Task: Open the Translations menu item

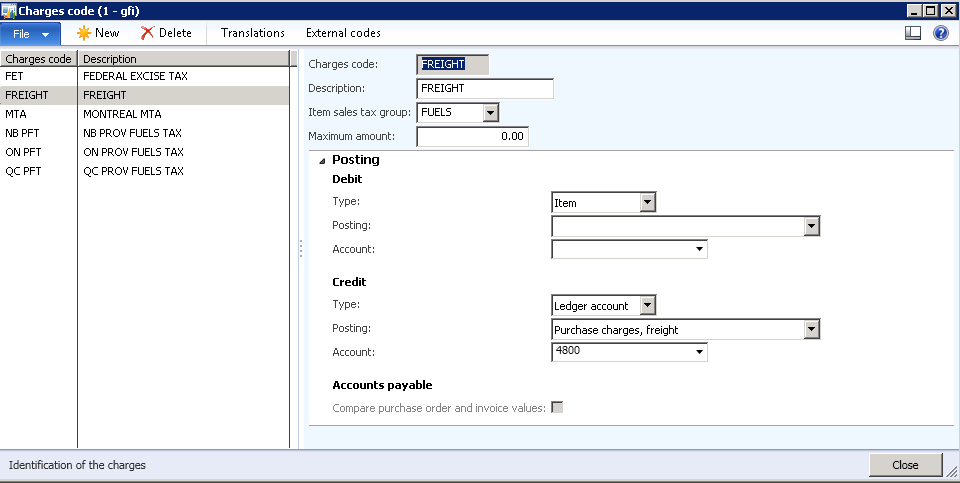Action: click(x=252, y=33)
